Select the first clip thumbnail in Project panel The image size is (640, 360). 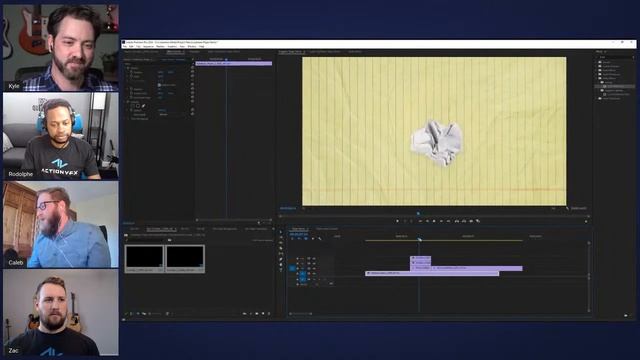pyautogui.click(x=144, y=259)
